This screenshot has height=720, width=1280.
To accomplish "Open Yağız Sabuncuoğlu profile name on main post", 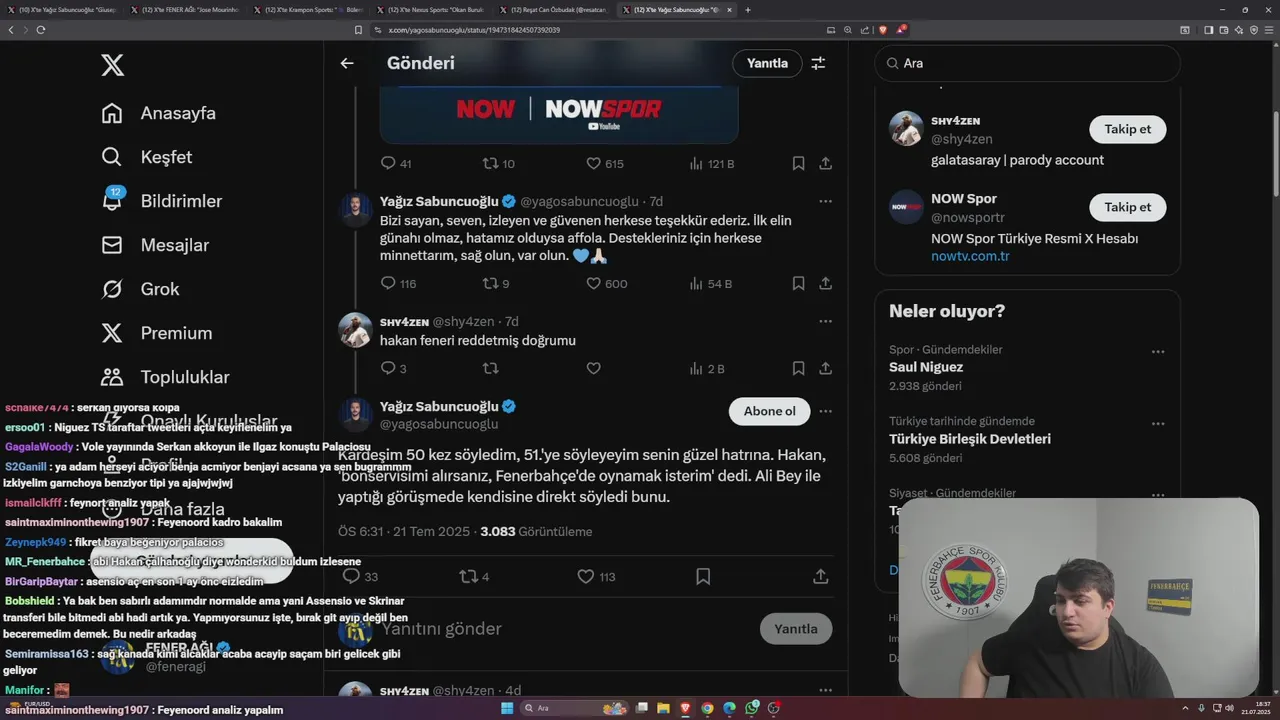I will 439,406.
